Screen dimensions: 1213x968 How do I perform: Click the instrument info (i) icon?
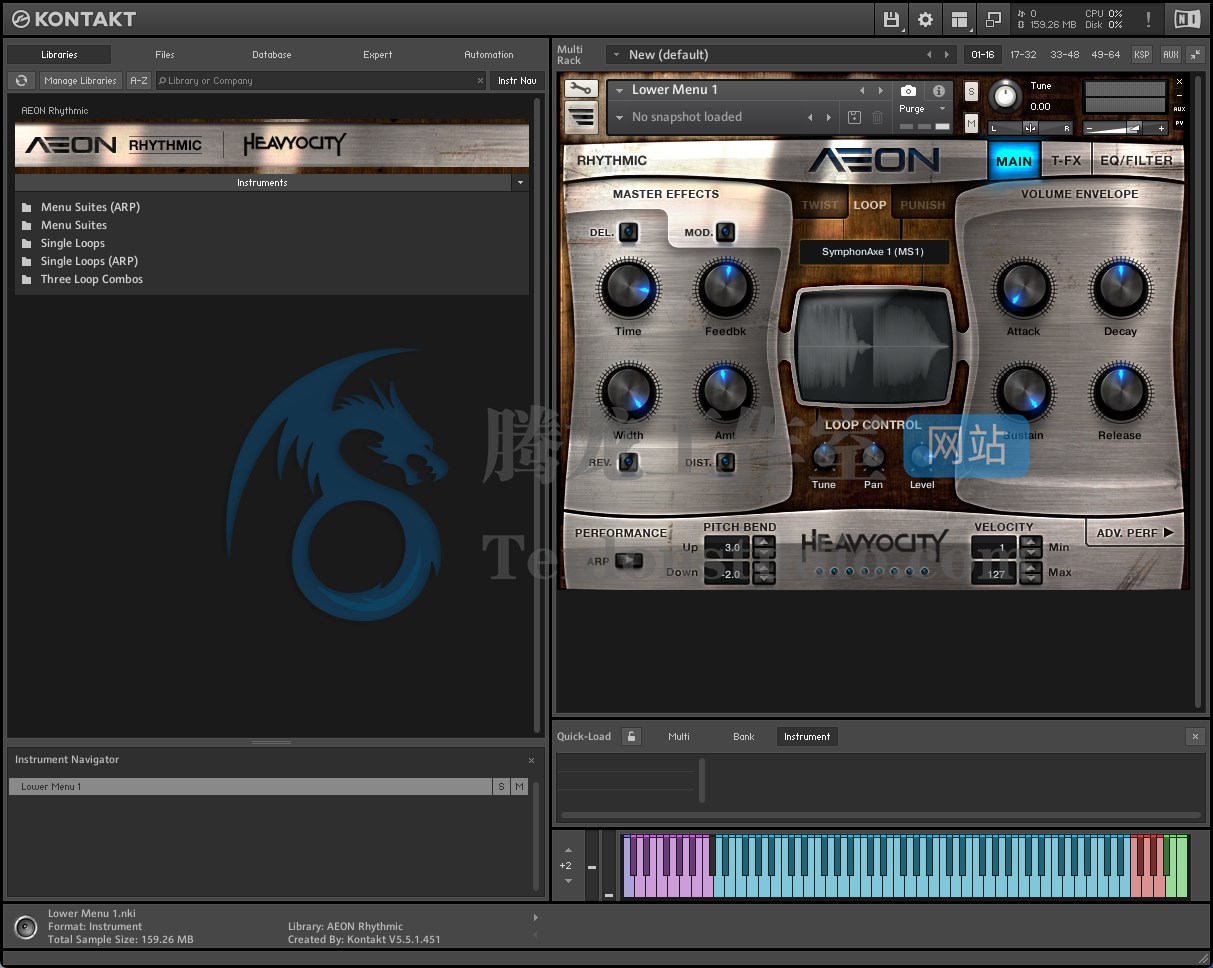coord(938,90)
